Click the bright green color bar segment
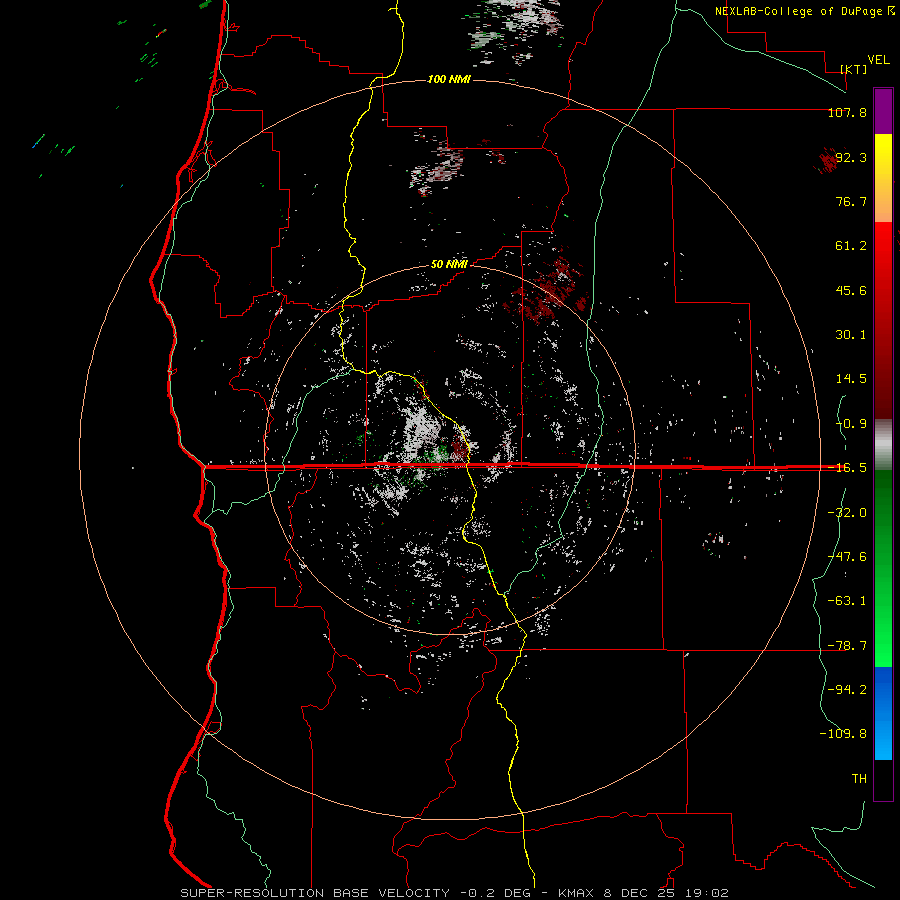This screenshot has height=900, width=900. click(883, 568)
